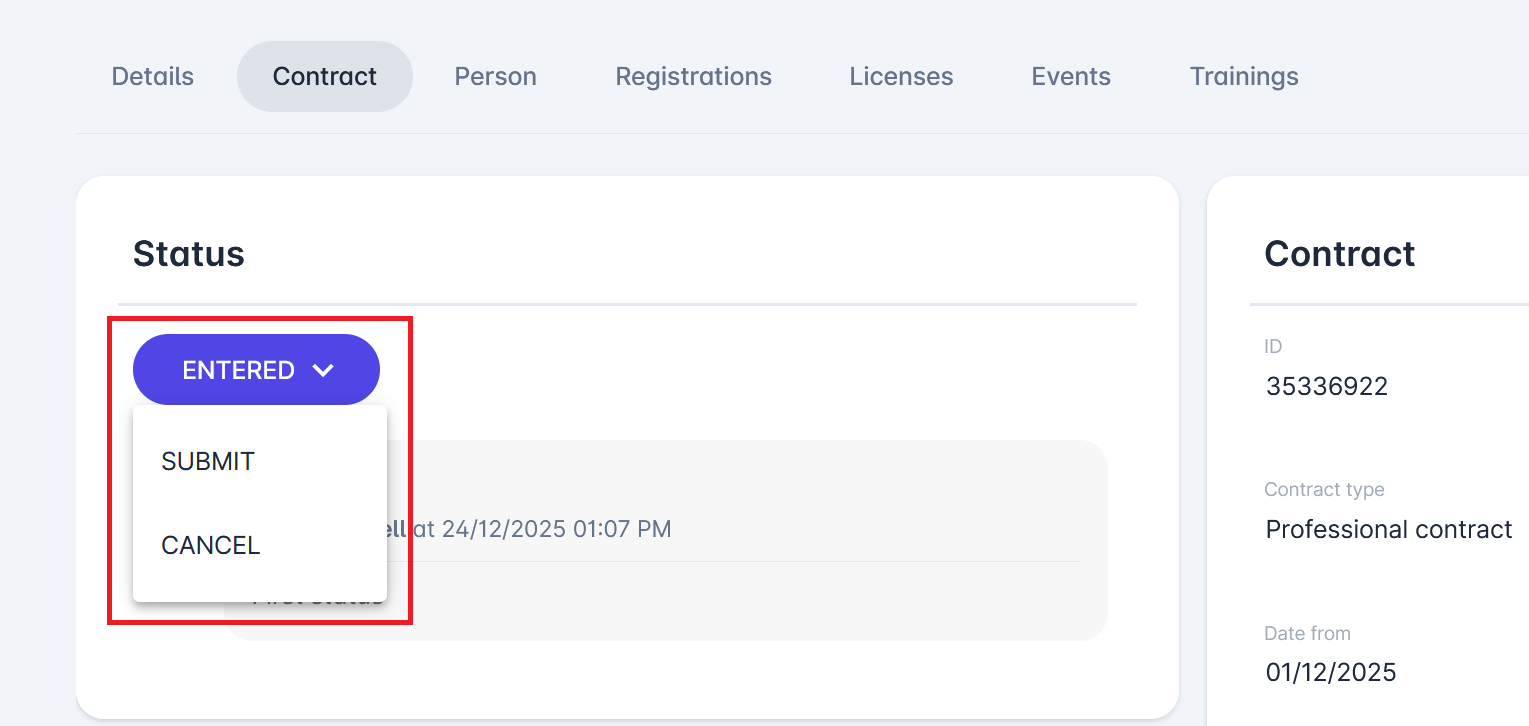Open the Person tab
Image resolution: width=1529 pixels, height=726 pixels.
coord(495,76)
